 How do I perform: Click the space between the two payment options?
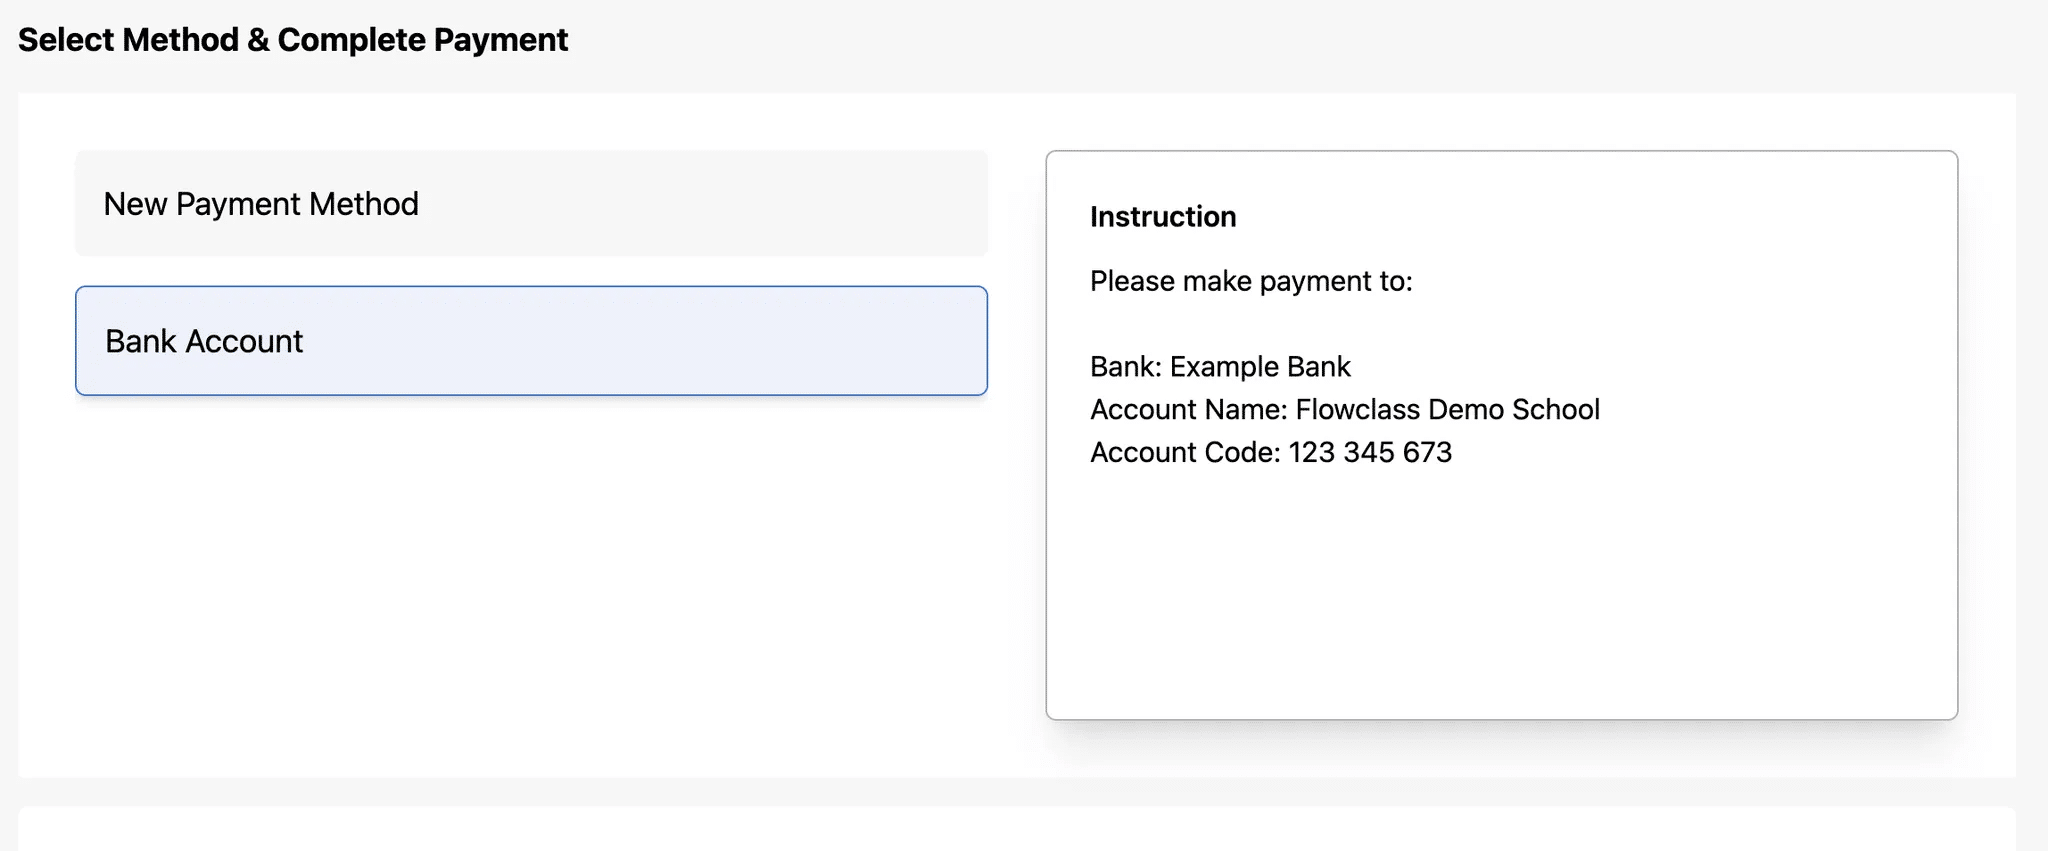point(530,270)
